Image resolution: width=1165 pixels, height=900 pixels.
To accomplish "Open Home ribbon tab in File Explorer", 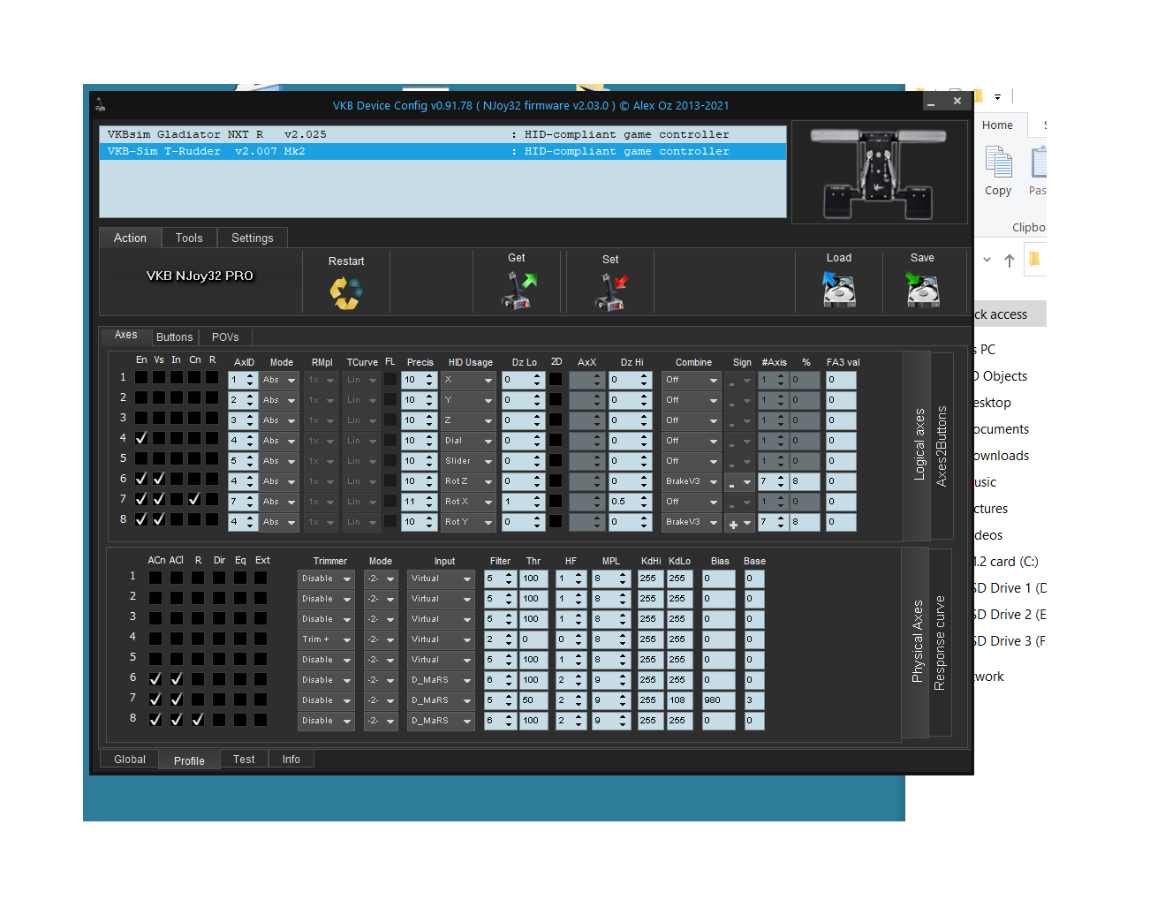I will click(997, 125).
